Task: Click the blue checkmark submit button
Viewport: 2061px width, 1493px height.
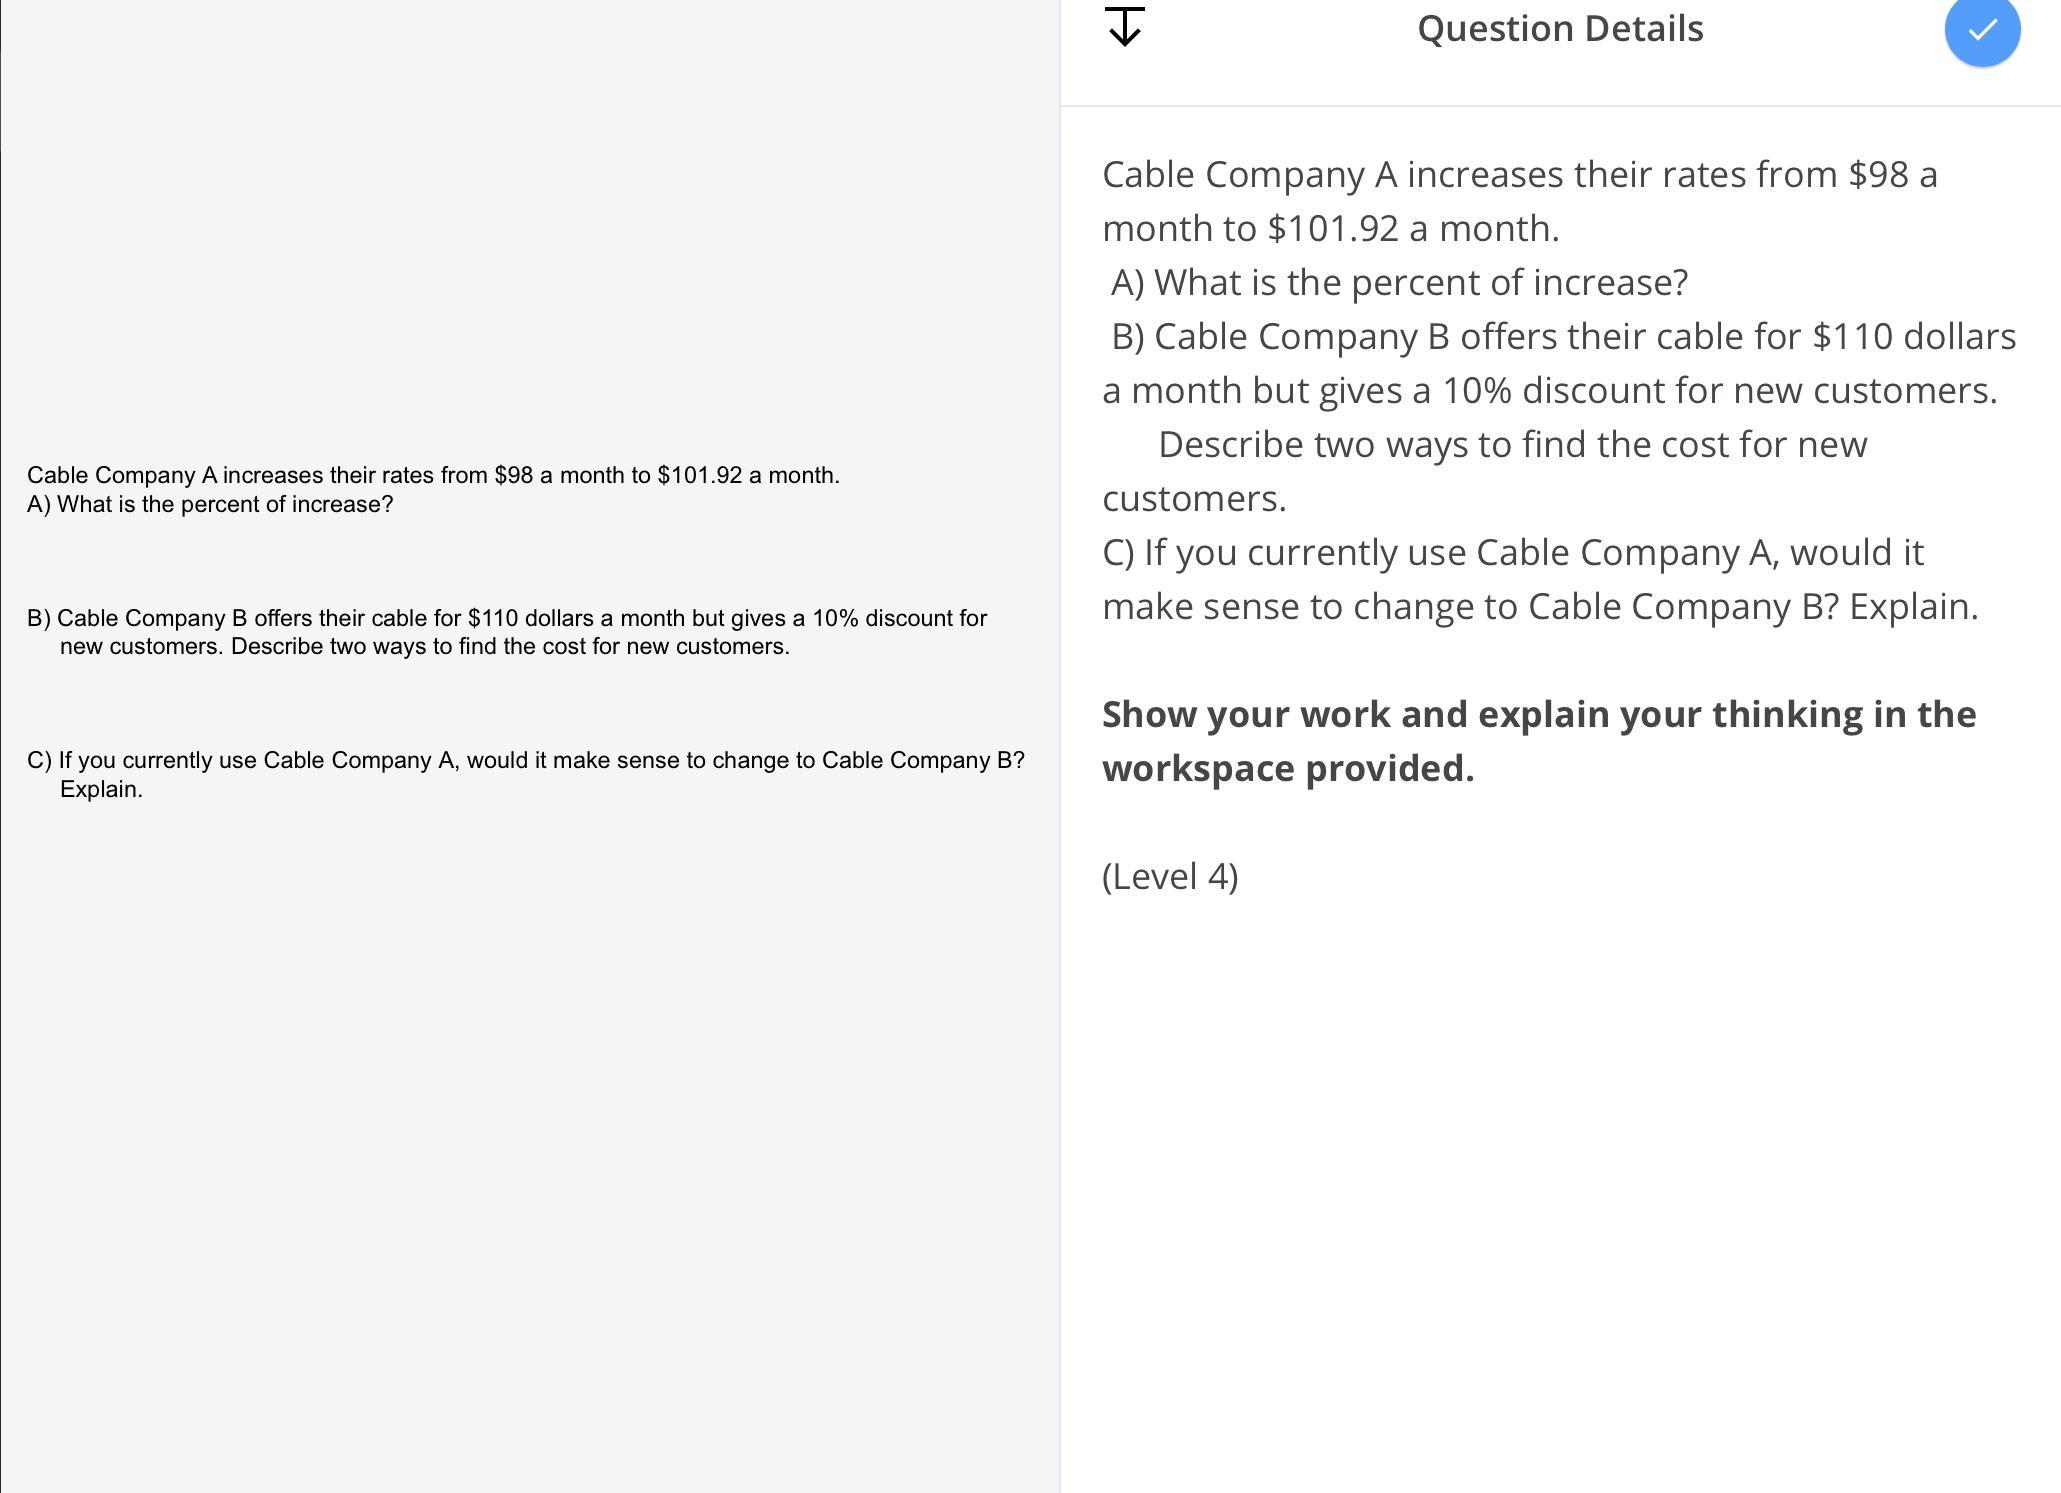Action: point(1981,30)
